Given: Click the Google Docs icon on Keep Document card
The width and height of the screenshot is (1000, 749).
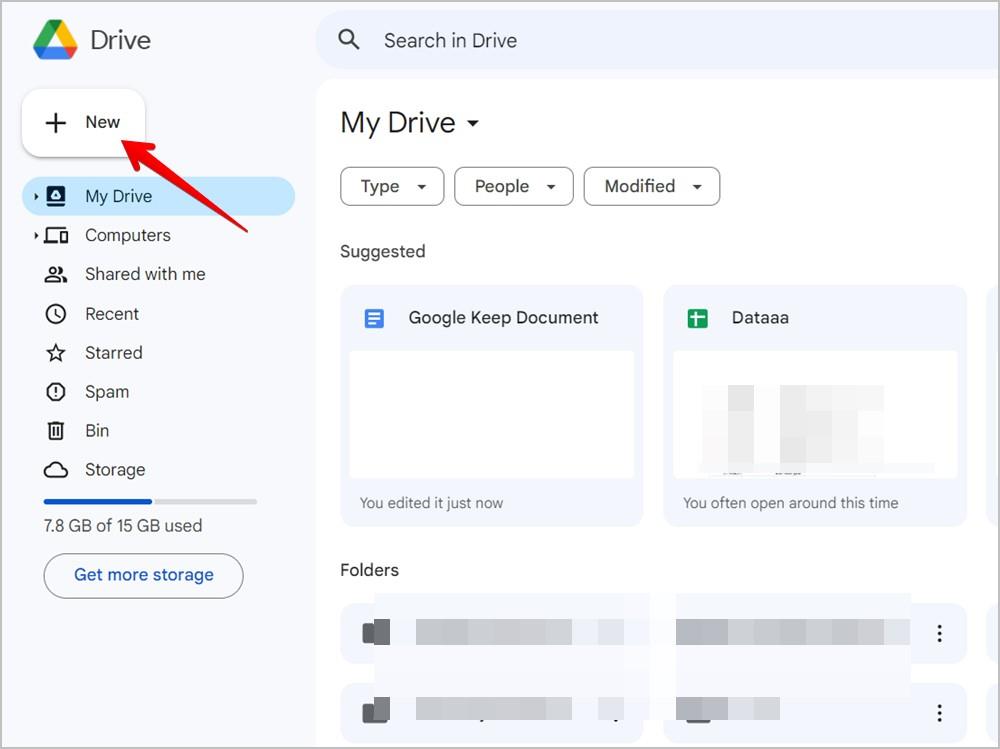Looking at the screenshot, I should [374, 318].
